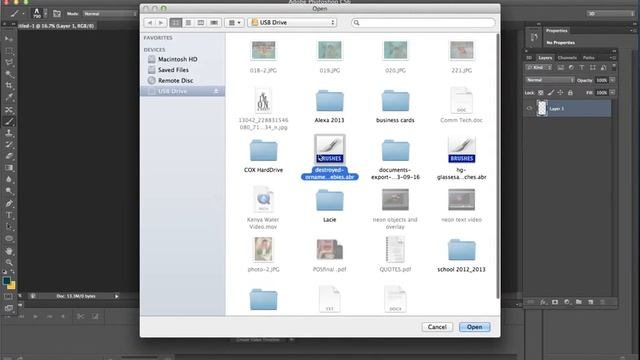Screen dimensions: 640x360
Task: Select the Path Selection tool
Action: tap(9, 227)
